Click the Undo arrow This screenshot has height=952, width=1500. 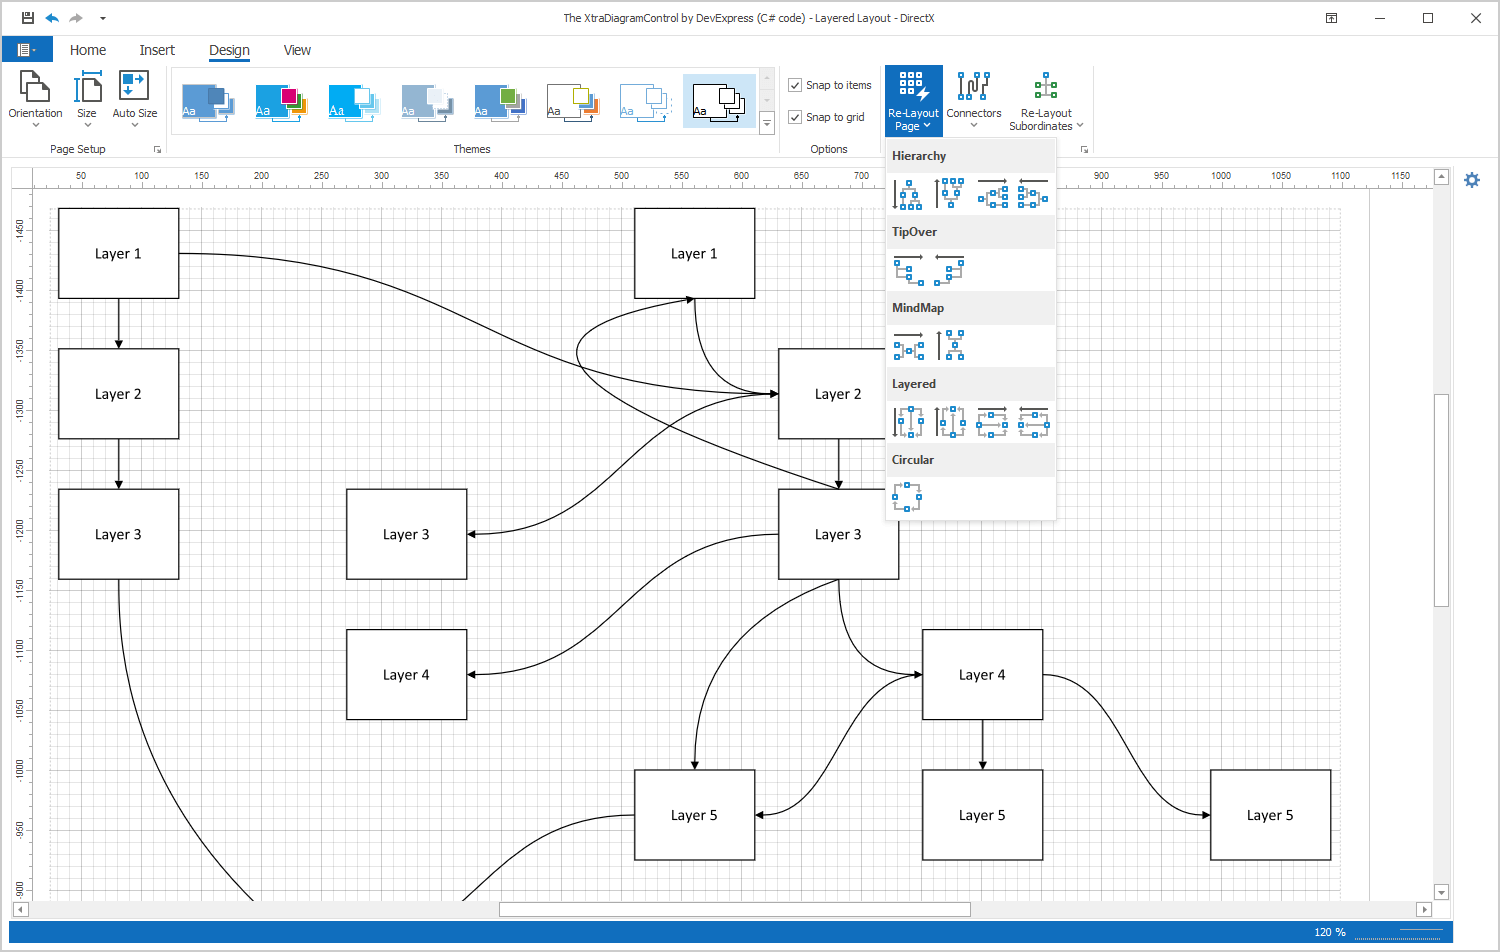click(x=52, y=18)
